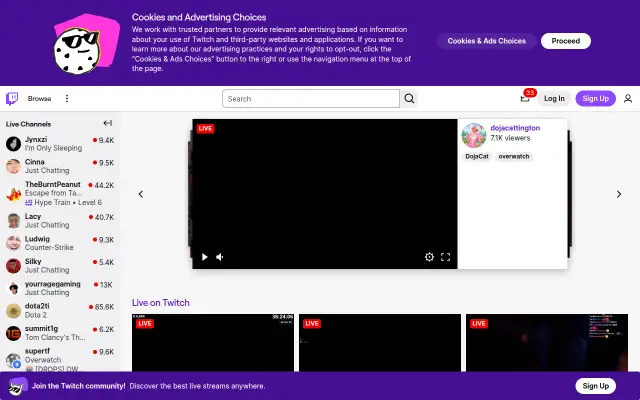Open TheBurntPeanut's live channel

[60, 193]
